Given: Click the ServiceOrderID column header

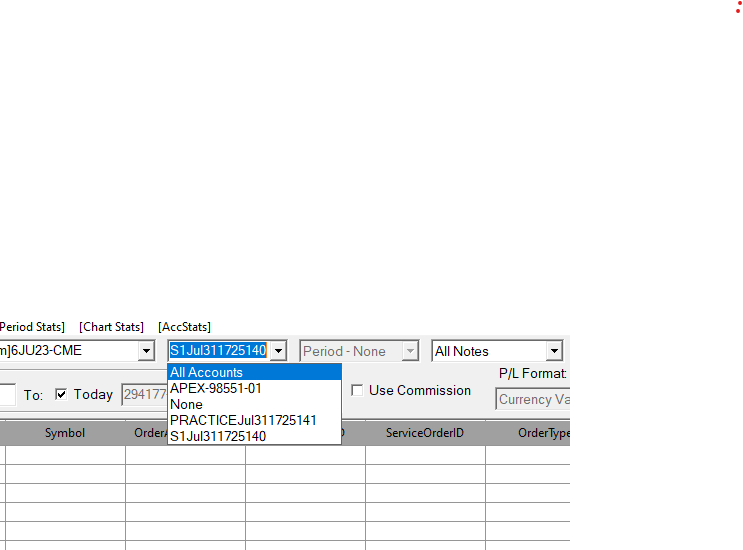Looking at the screenshot, I should [x=425, y=433].
